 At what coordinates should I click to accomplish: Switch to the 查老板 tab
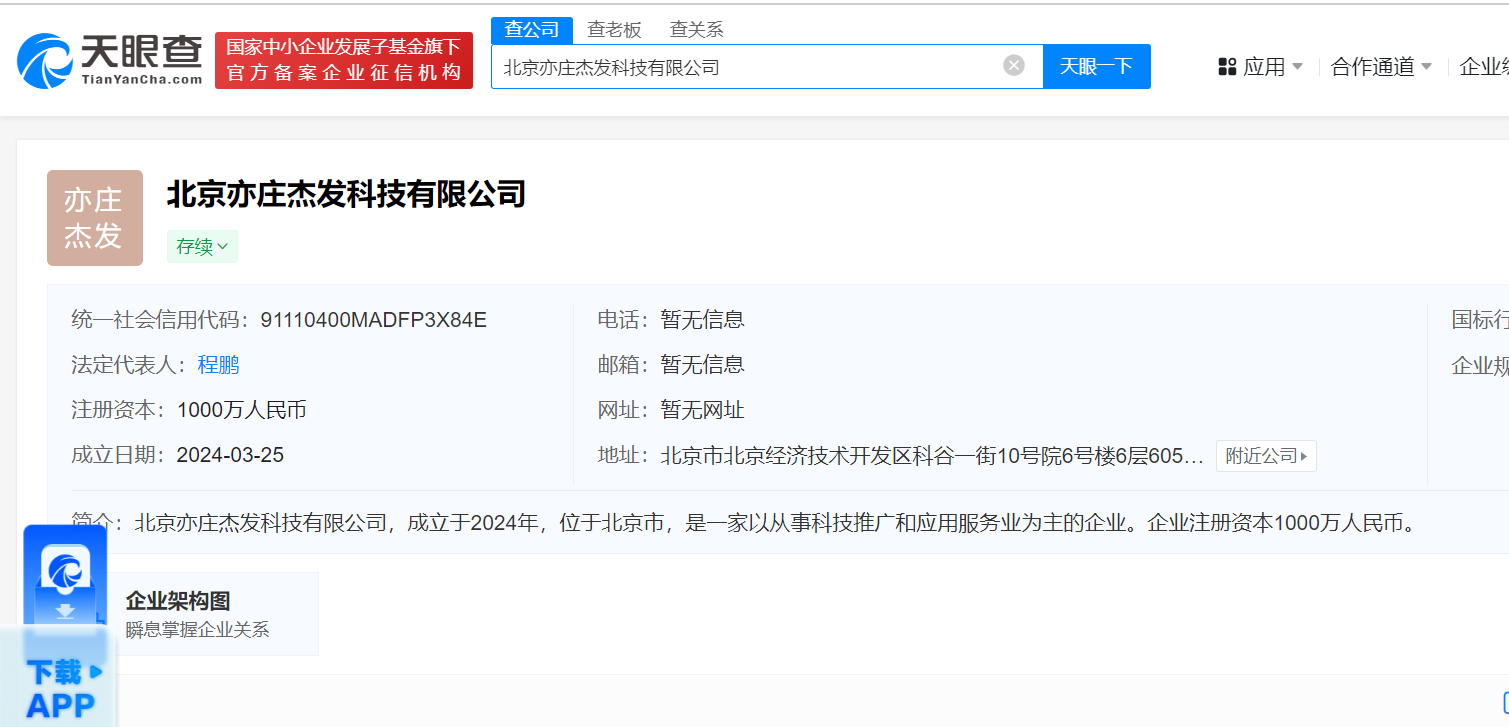[x=614, y=30]
